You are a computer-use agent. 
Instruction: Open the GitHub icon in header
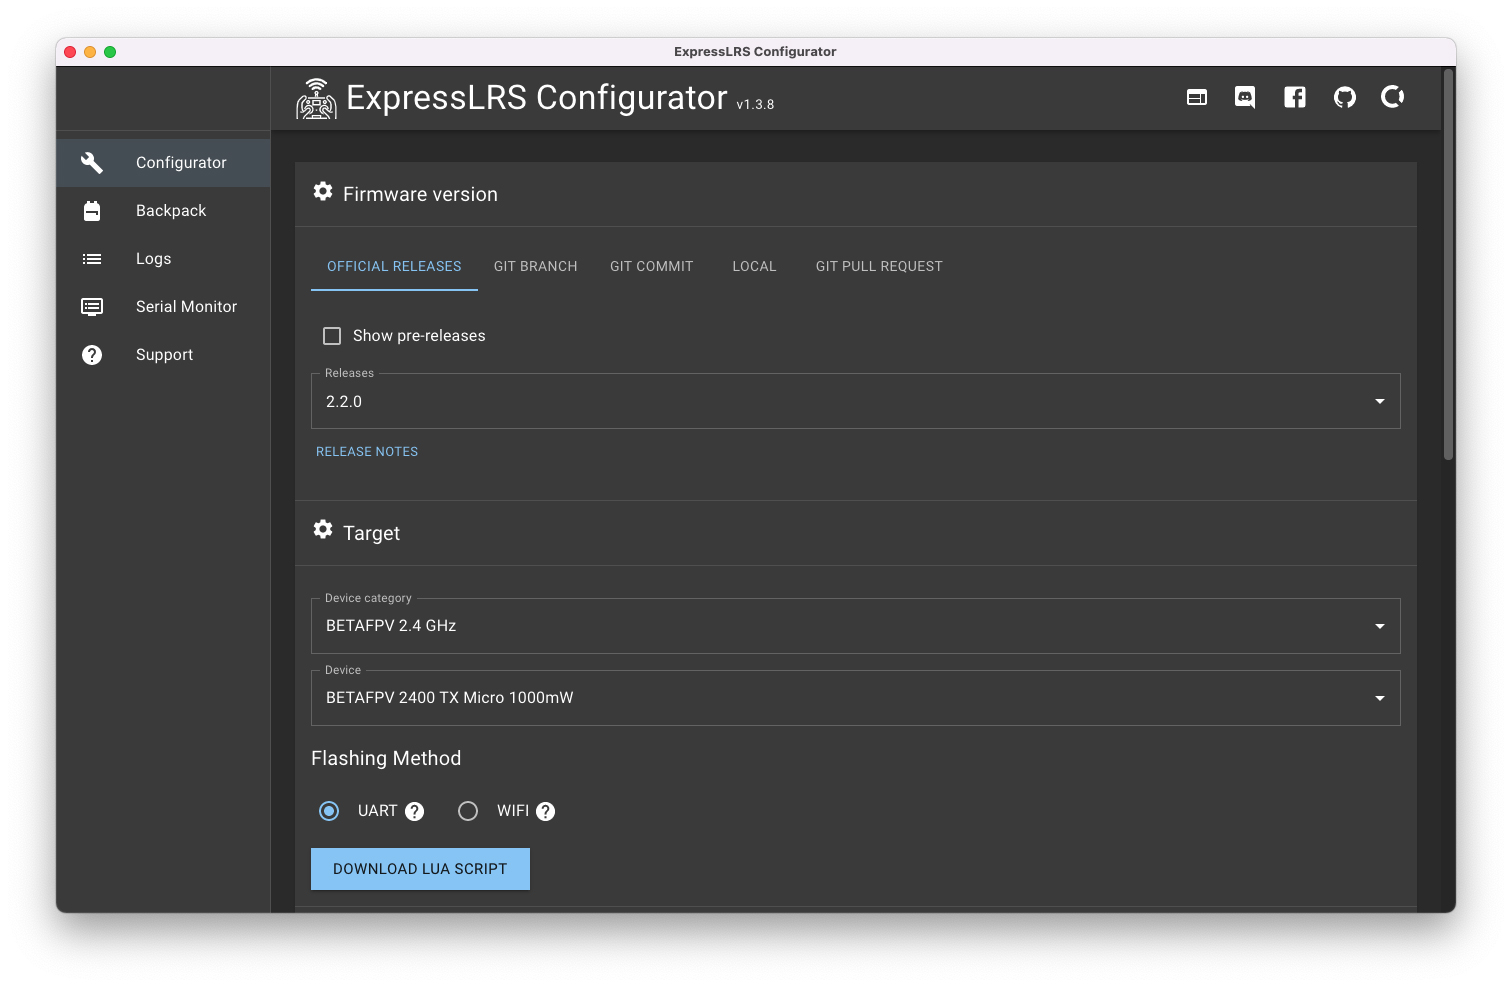point(1345,97)
